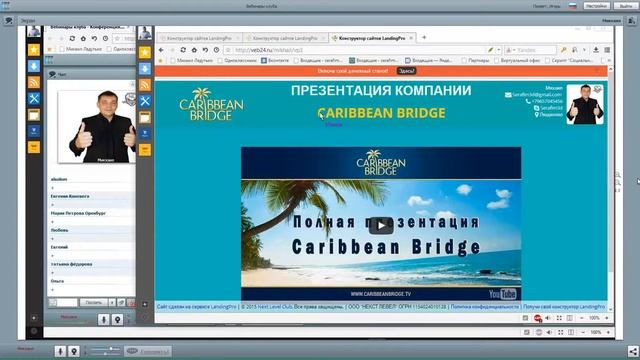Open a new tab with the plus button
640x360 pixels.
(424, 38)
